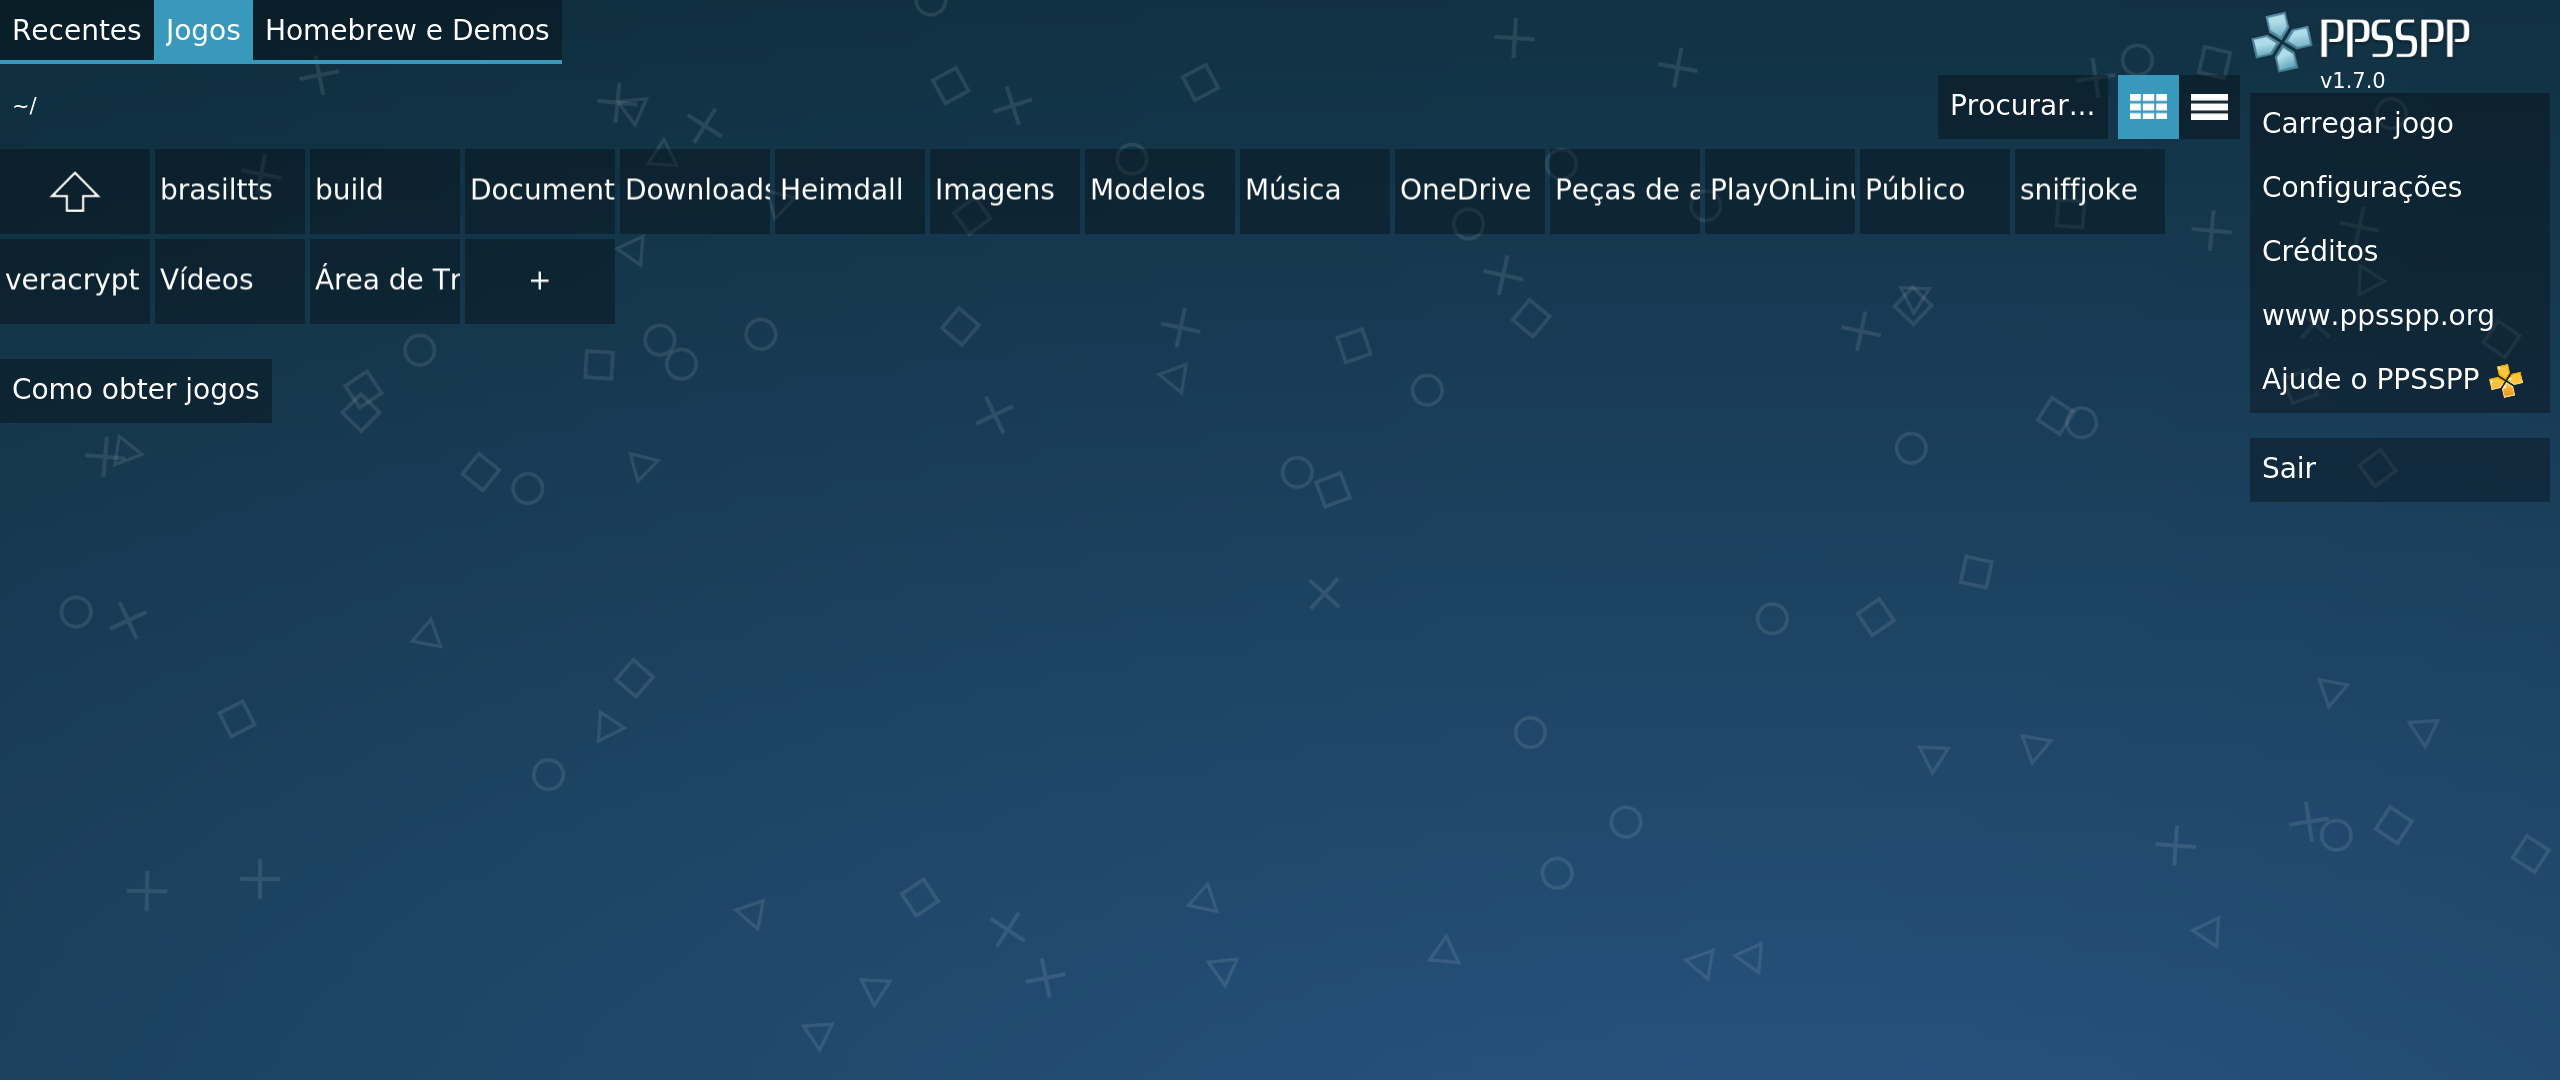Switch to list view layout

2209,106
